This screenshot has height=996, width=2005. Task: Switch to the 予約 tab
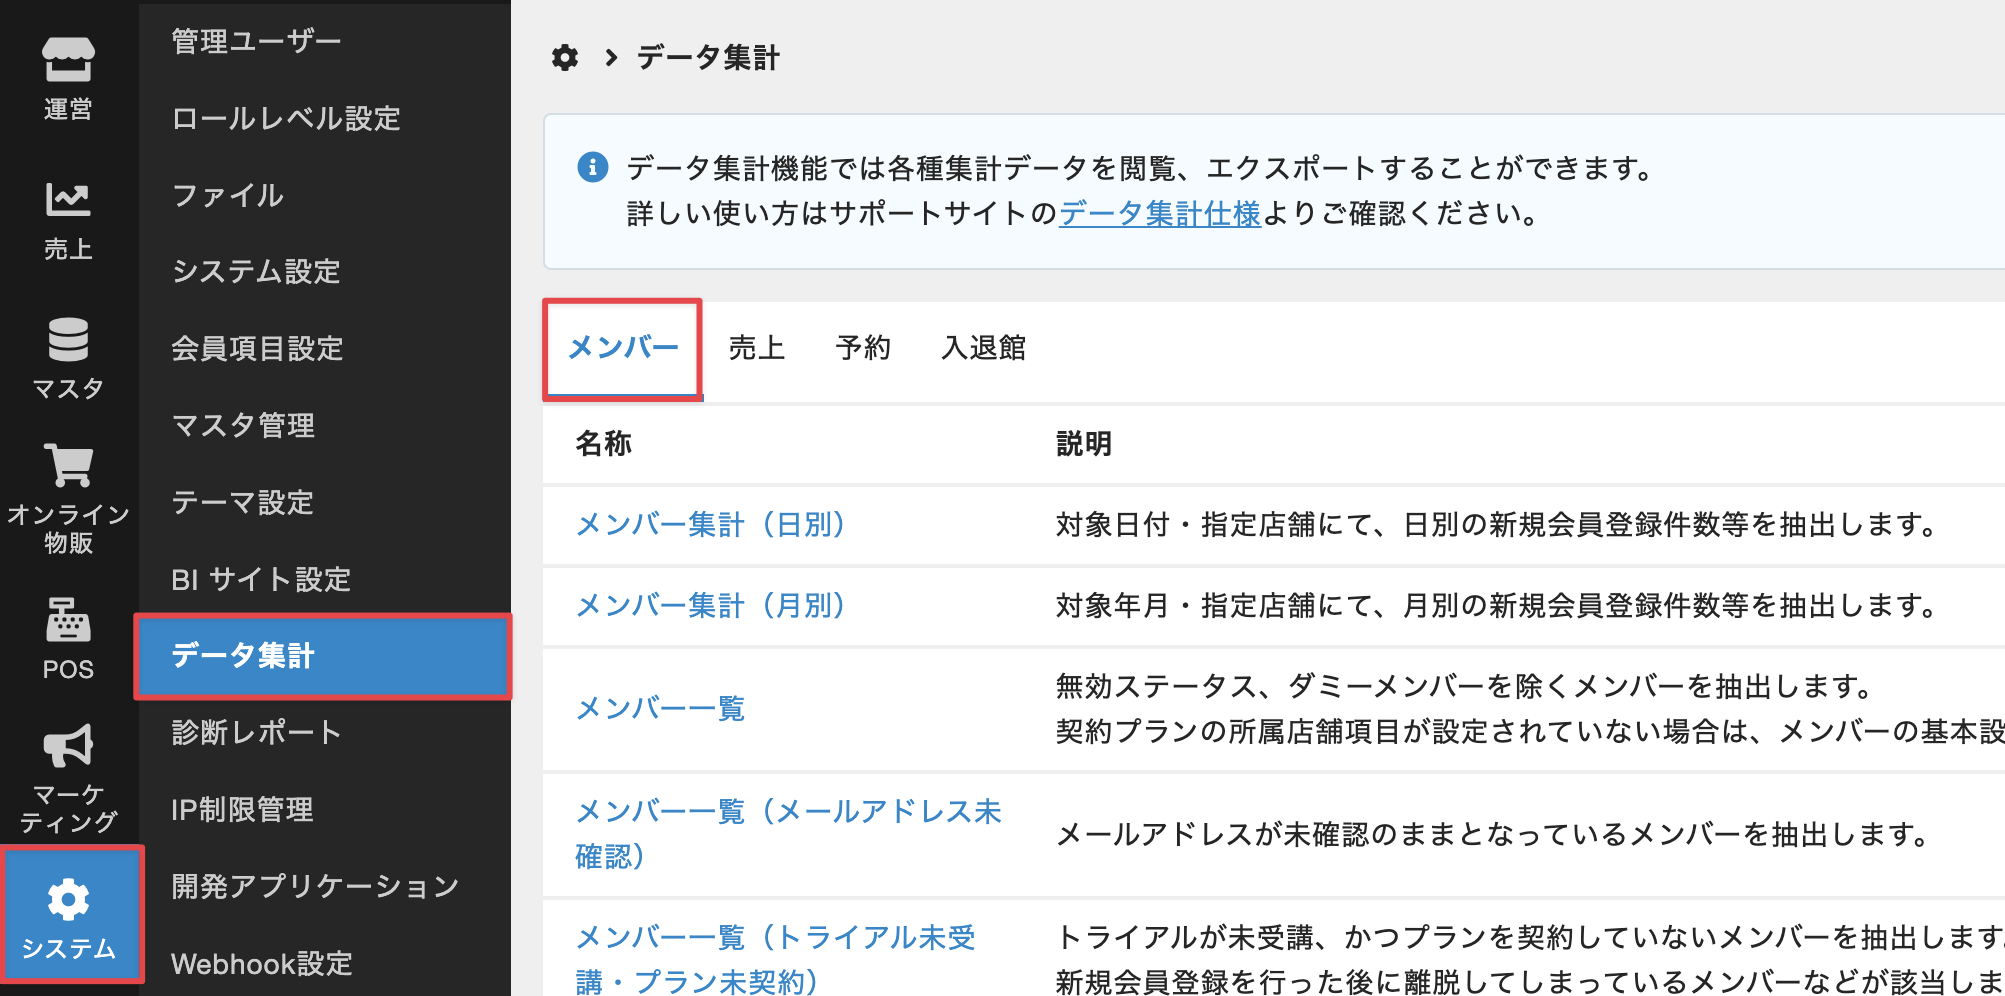862,348
